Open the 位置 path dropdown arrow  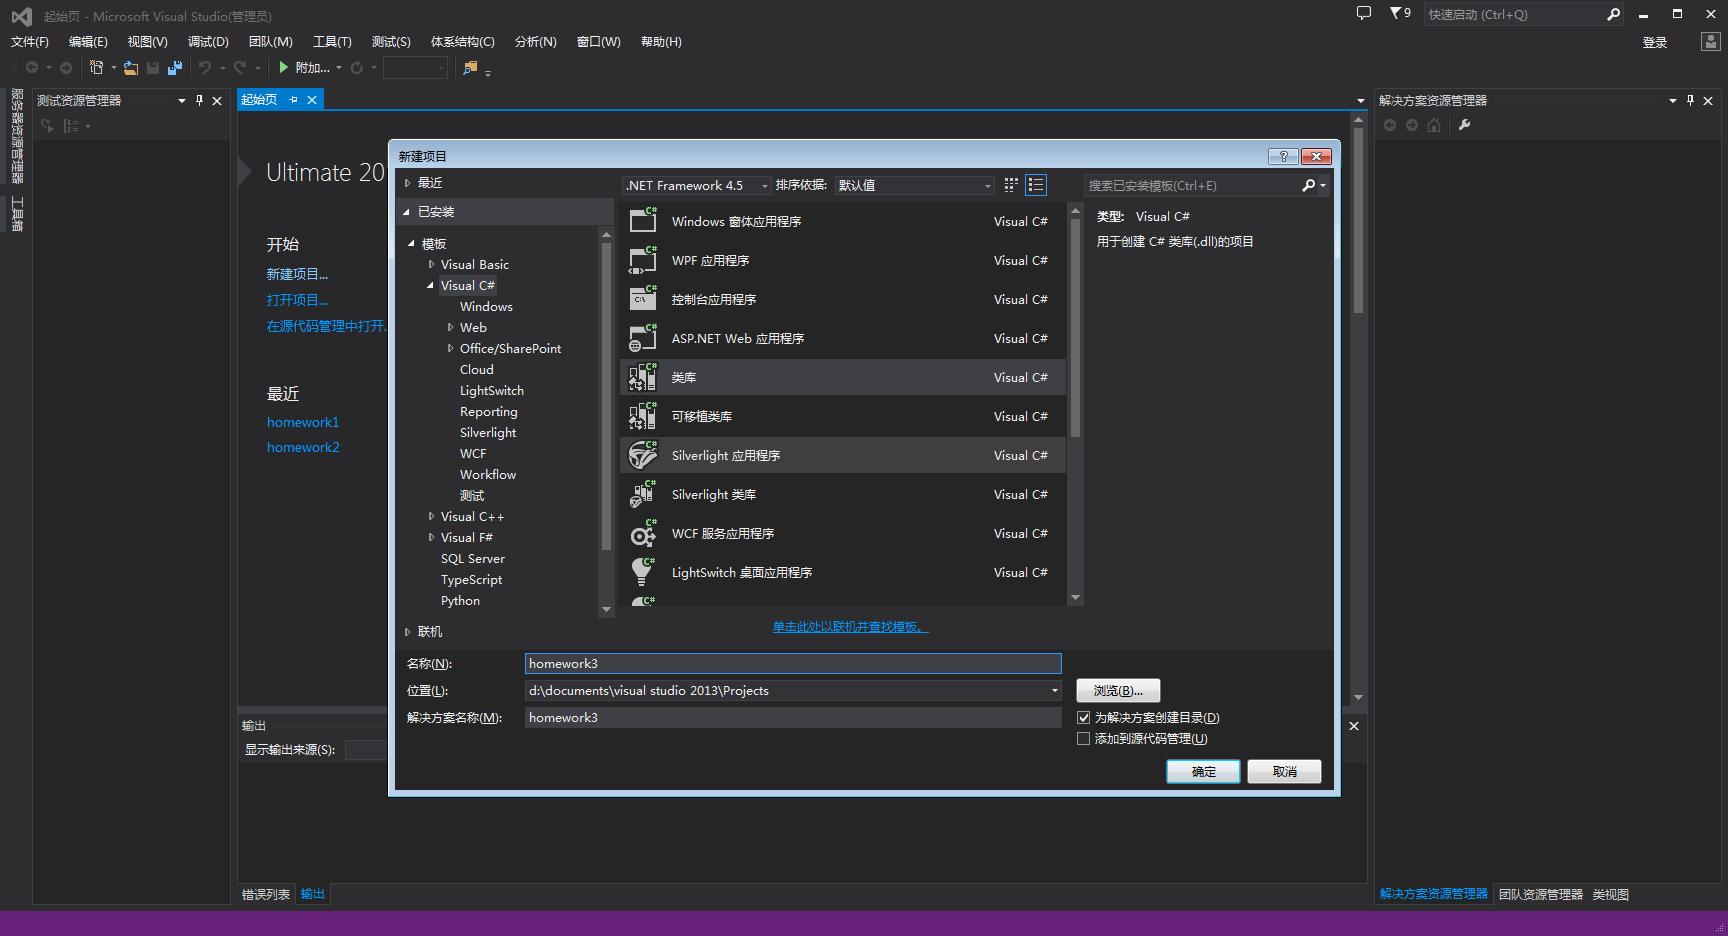pyautogui.click(x=1054, y=691)
